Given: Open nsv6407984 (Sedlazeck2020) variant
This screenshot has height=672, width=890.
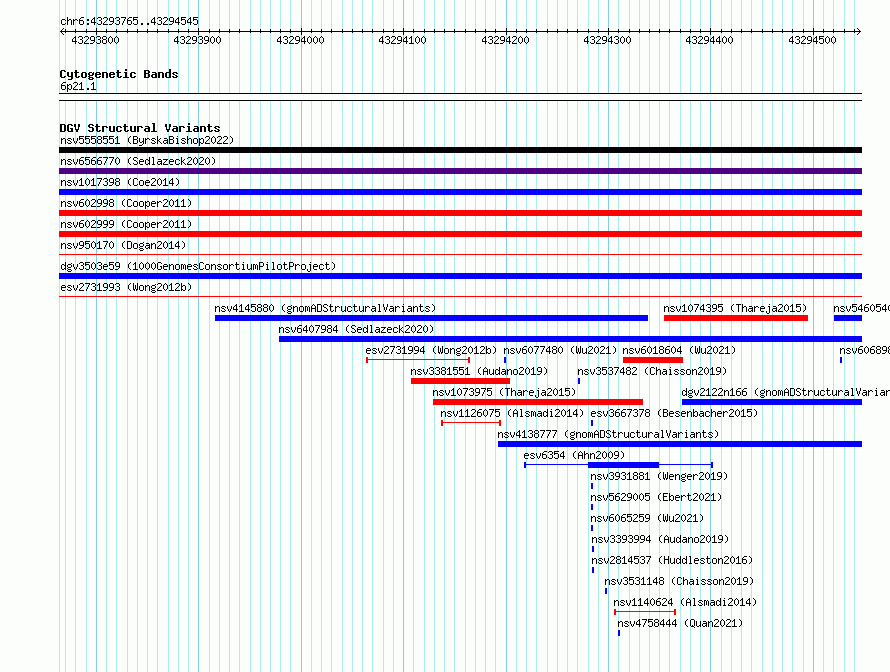Looking at the screenshot, I should [x=356, y=329].
